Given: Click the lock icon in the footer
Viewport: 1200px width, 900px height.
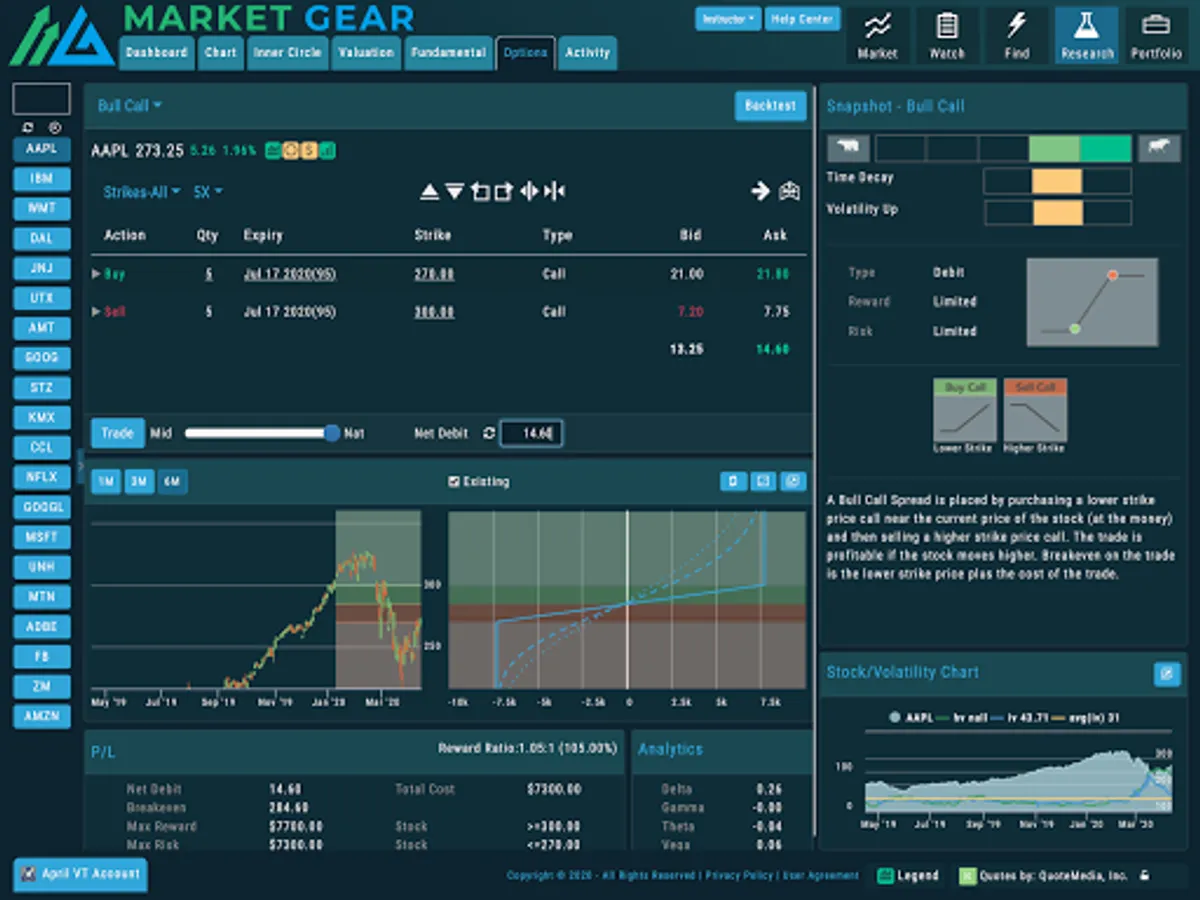Looking at the screenshot, I should click(1145, 875).
